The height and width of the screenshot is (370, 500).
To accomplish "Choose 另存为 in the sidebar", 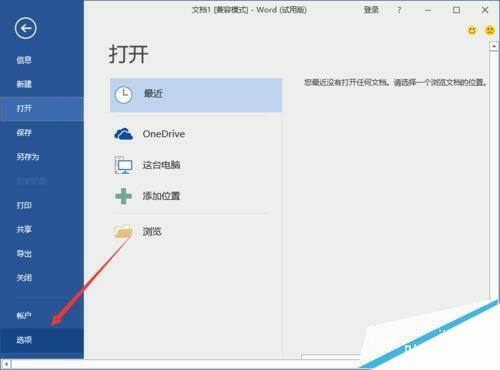I will coord(42,157).
